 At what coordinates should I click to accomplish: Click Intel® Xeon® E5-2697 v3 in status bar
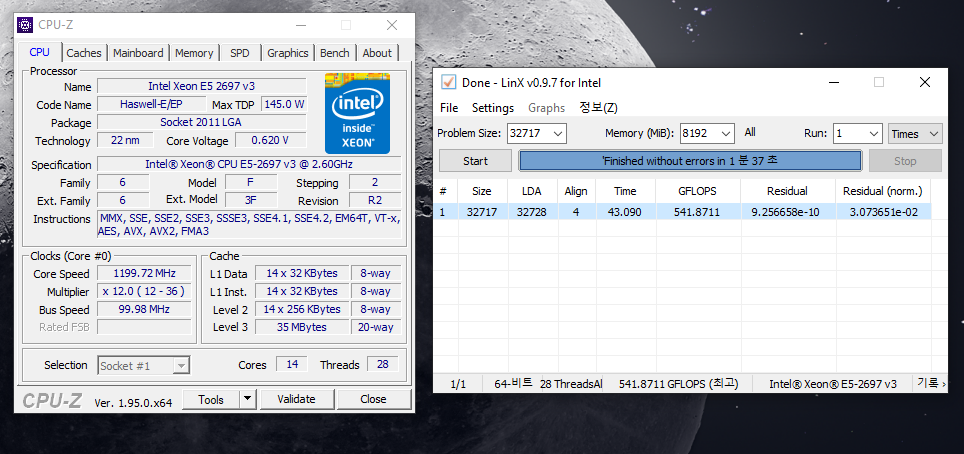click(x=832, y=384)
